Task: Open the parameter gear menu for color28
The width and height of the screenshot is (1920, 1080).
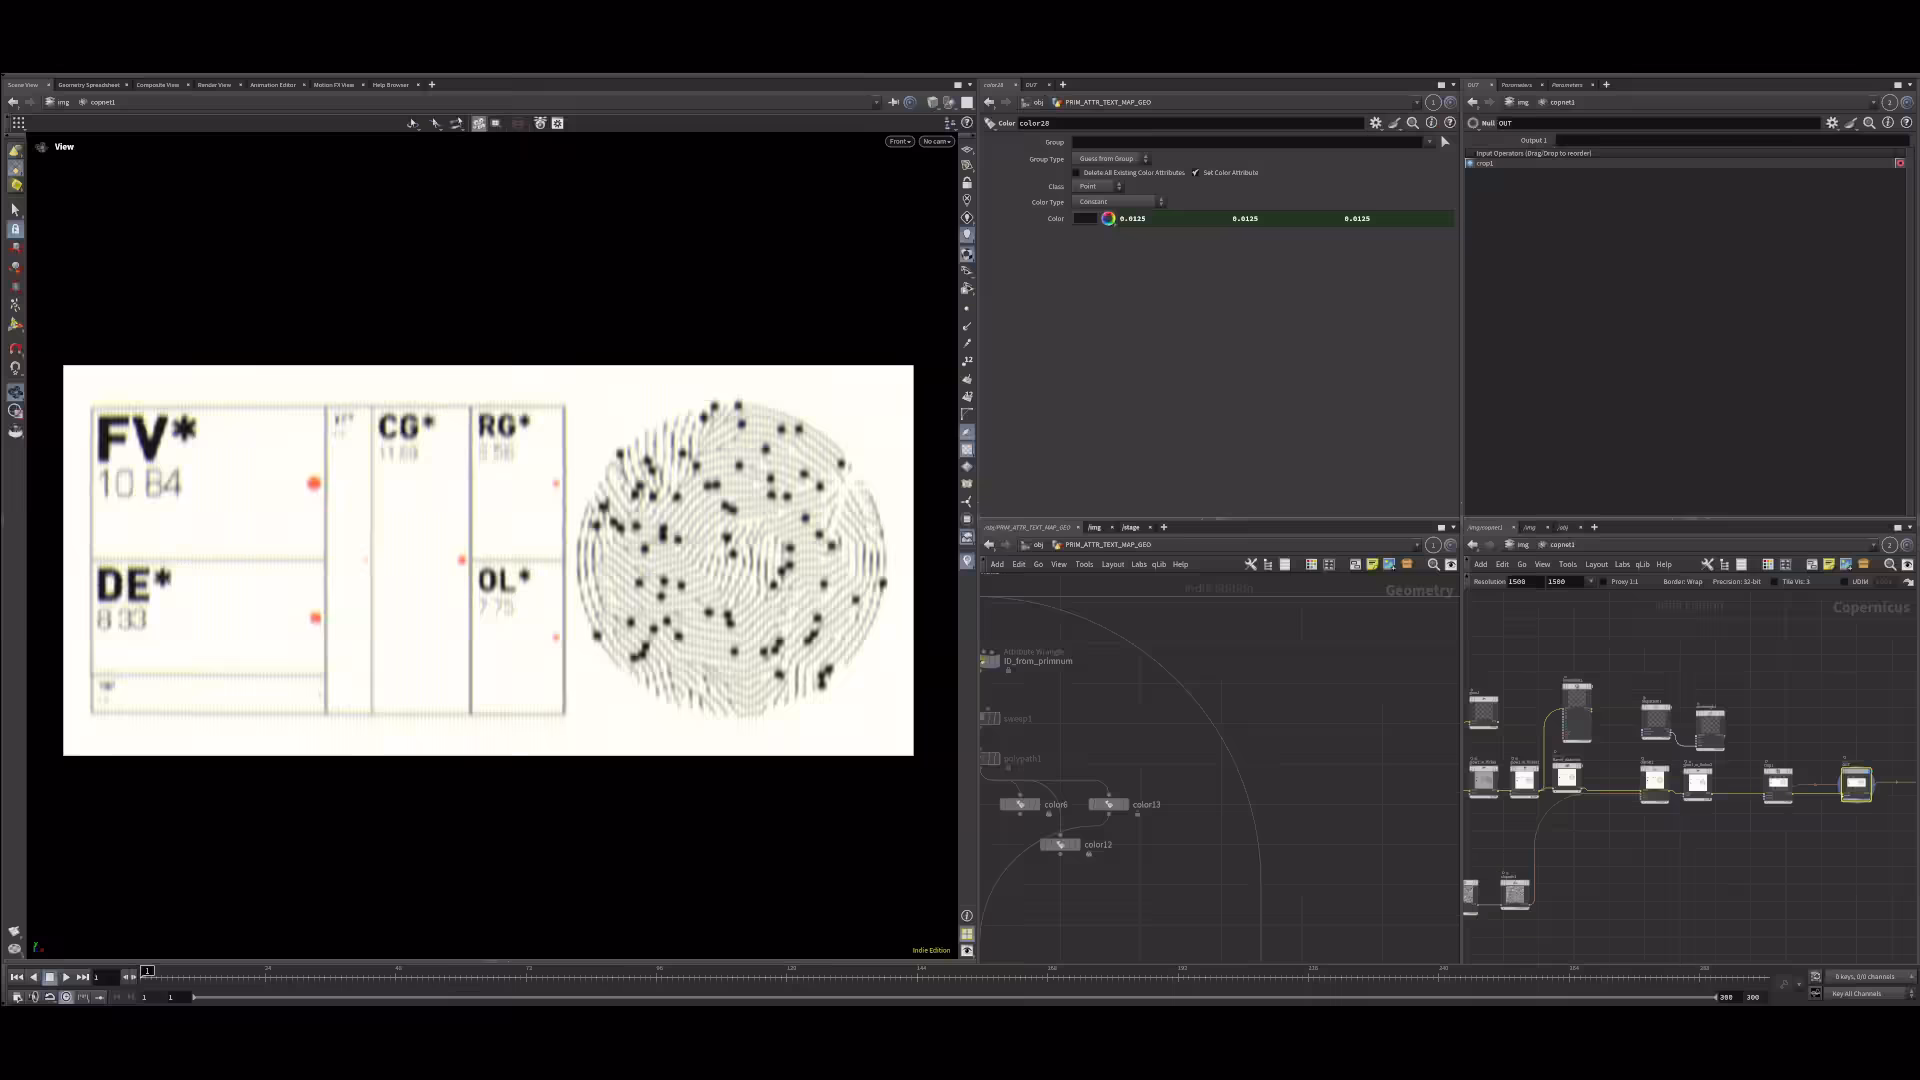Action: click(x=1376, y=123)
